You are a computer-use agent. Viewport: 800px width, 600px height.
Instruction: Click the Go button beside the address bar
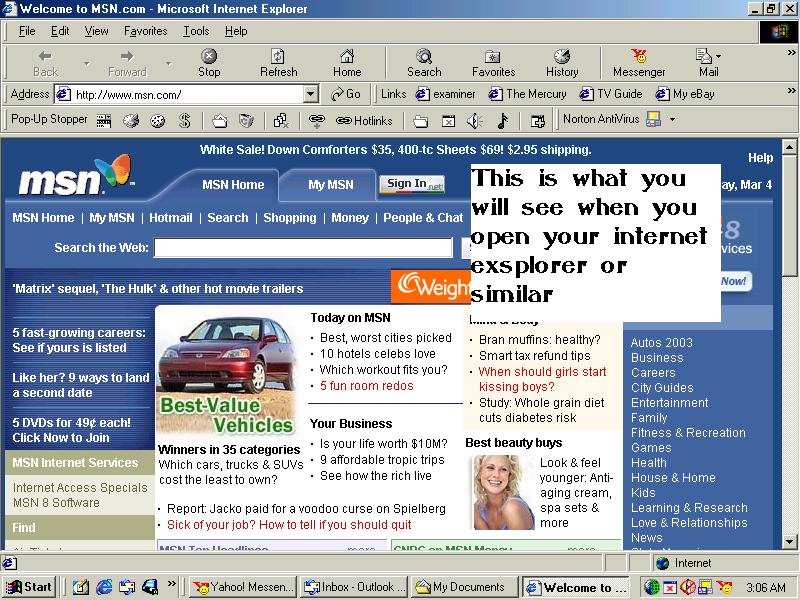click(346, 94)
